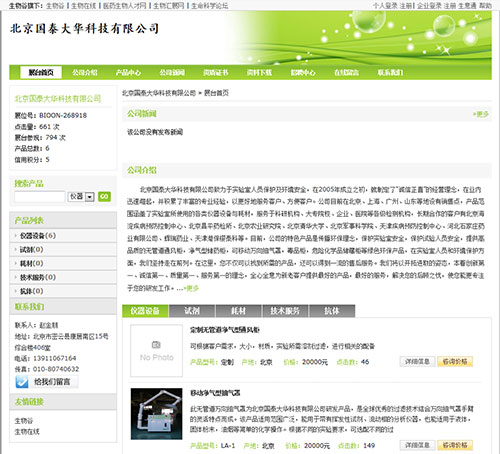Click the company logo title in the header
Viewport: 500px width, 454px height.
pyautogui.click(x=84, y=29)
